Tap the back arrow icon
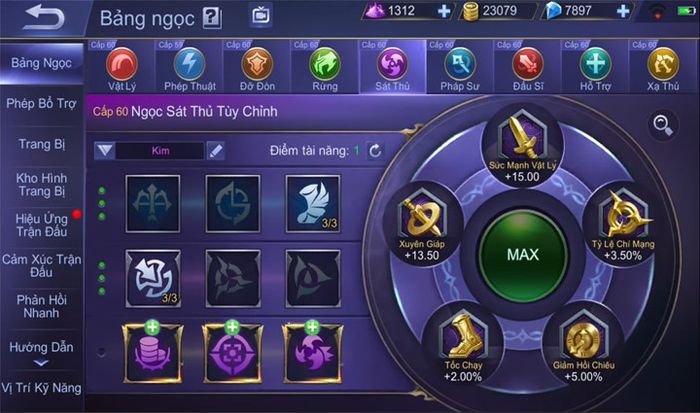 click(x=44, y=17)
